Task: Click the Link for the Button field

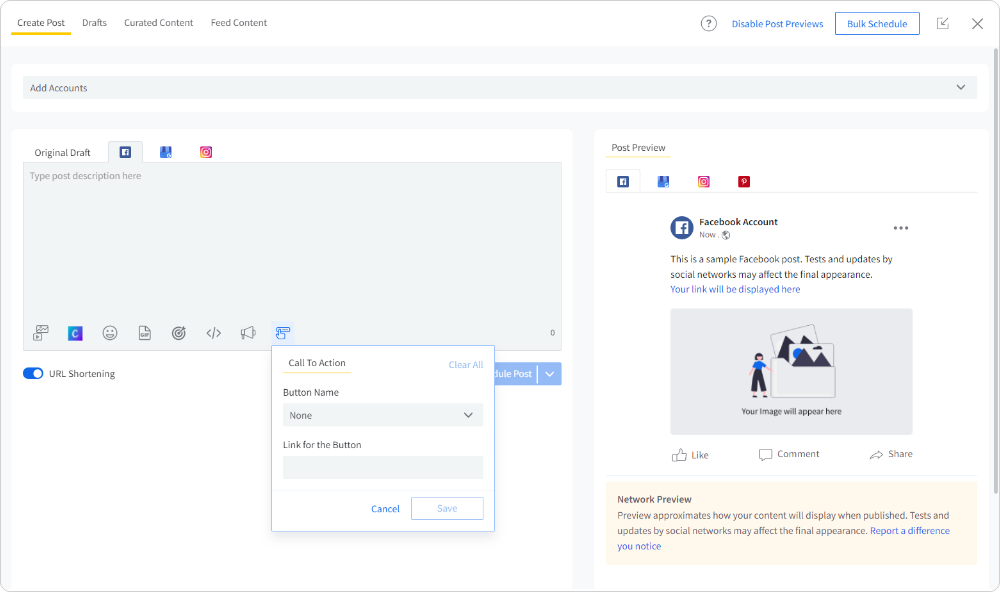Action: 383,467
